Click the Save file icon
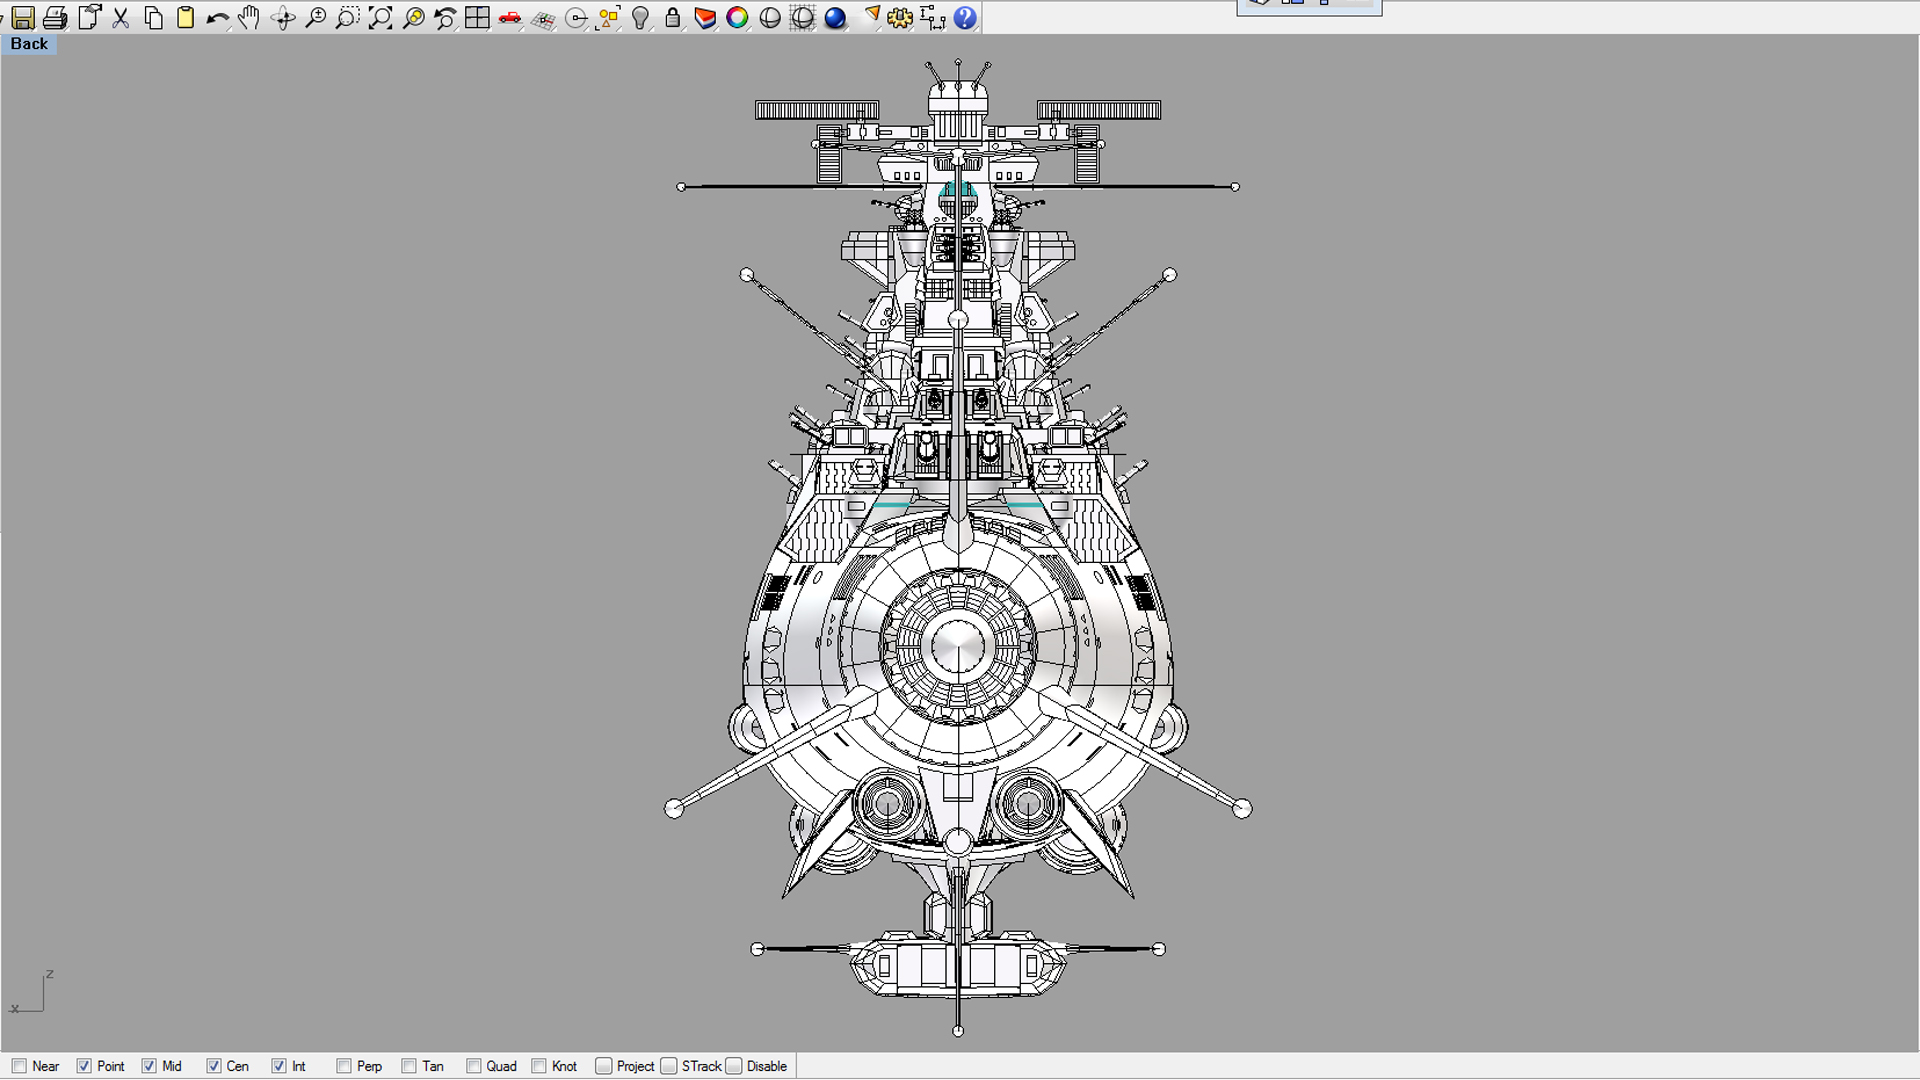Viewport: 1920px width, 1080px height. tap(23, 18)
